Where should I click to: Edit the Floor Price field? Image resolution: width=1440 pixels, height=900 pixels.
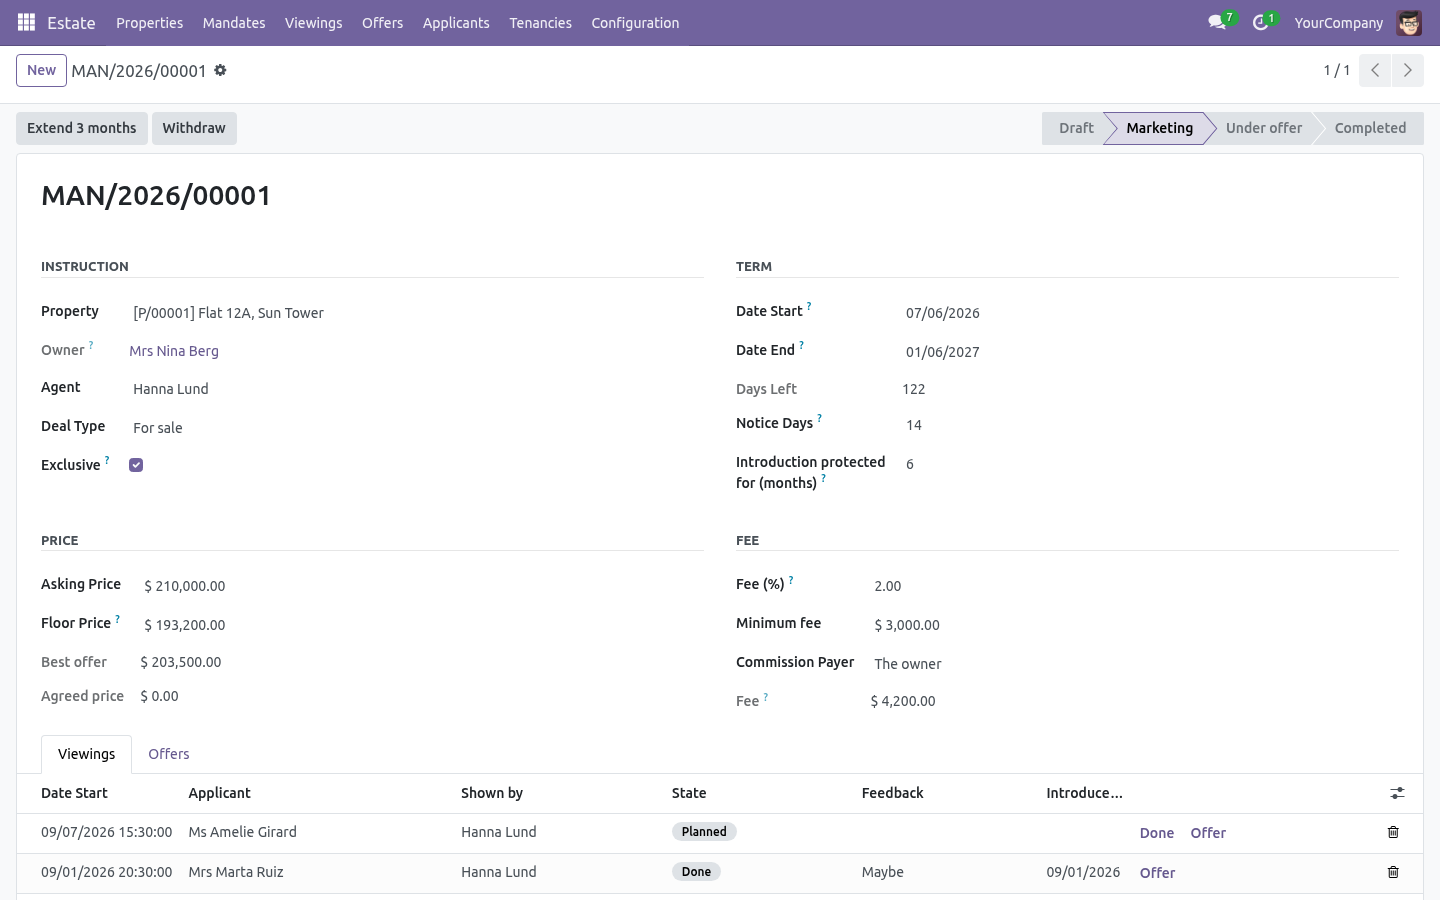(x=422, y=625)
